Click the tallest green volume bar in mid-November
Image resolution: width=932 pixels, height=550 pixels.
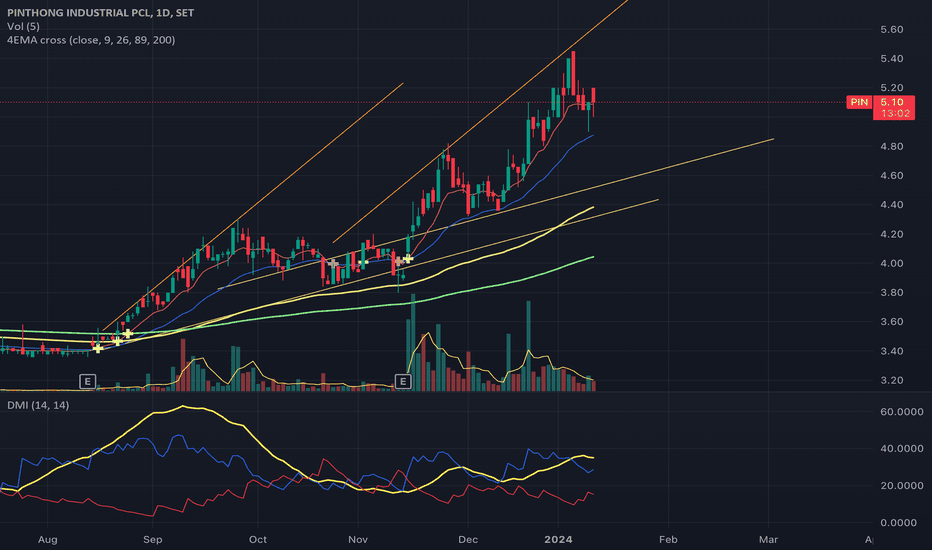[x=413, y=342]
